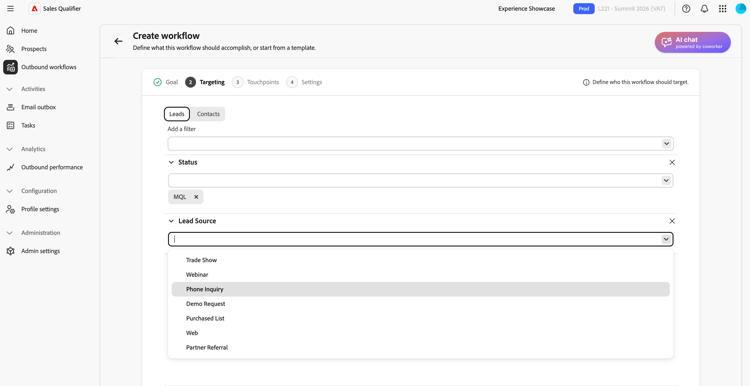Click the L221 - Summit 2026 sandbox label
Image resolution: width=750 pixels, height=386 pixels.
tap(631, 9)
